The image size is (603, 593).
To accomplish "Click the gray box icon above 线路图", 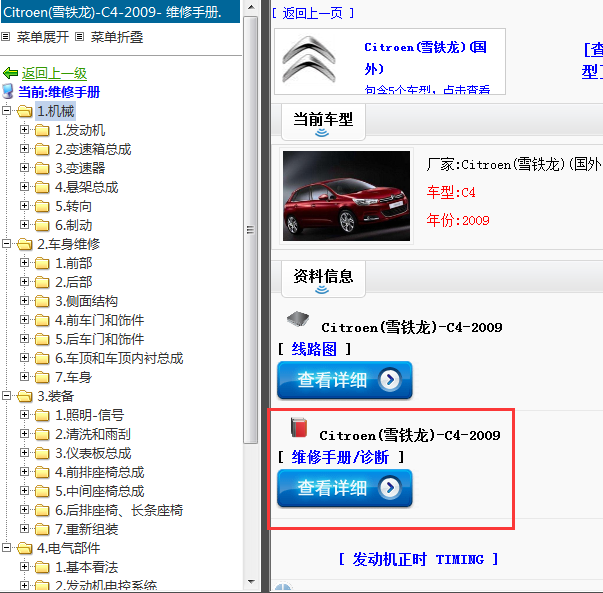I will (x=298, y=319).
